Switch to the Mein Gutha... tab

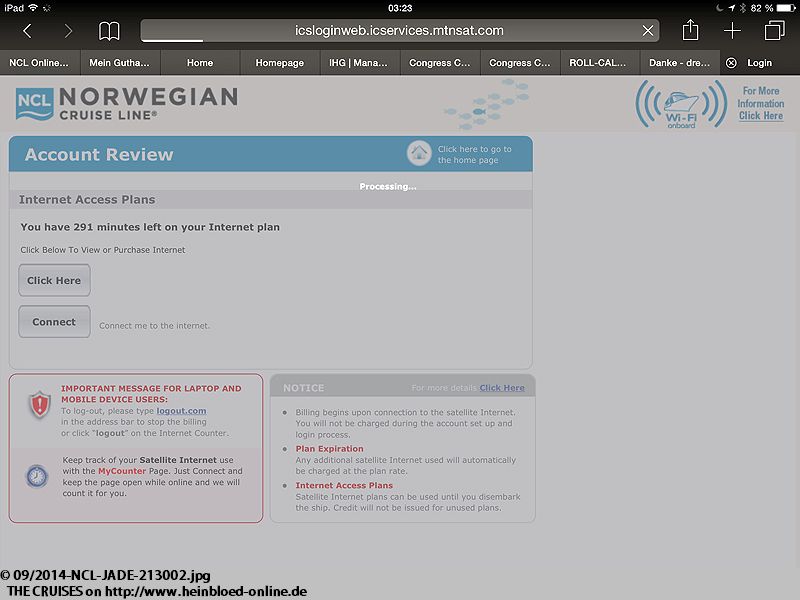120,63
